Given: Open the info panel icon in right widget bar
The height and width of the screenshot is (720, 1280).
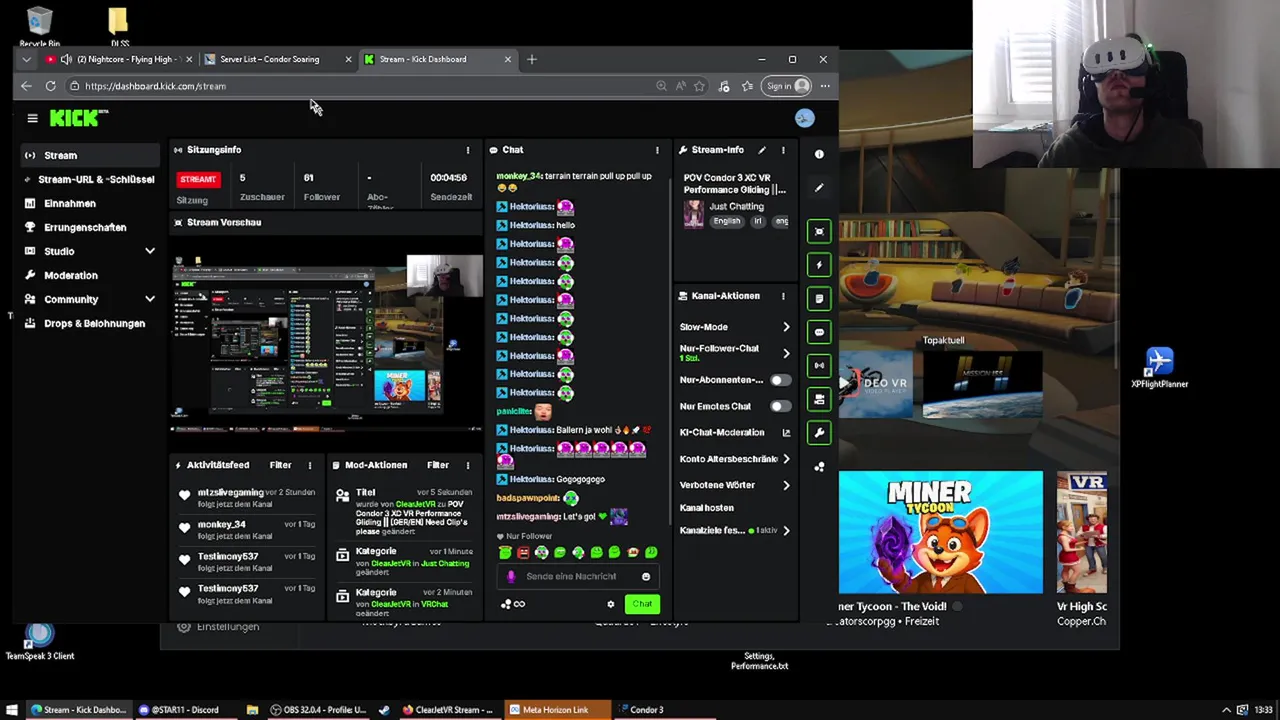Looking at the screenshot, I should pos(819,154).
